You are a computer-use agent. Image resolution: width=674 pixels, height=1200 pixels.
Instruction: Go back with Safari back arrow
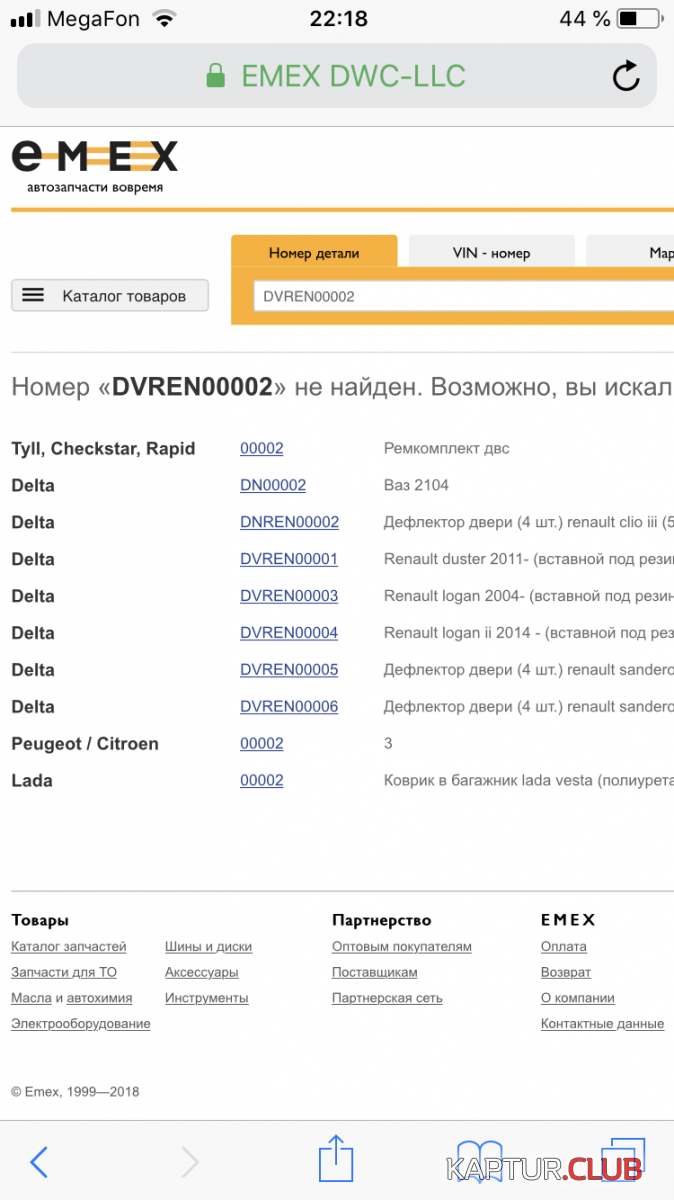pyautogui.click(x=39, y=1162)
